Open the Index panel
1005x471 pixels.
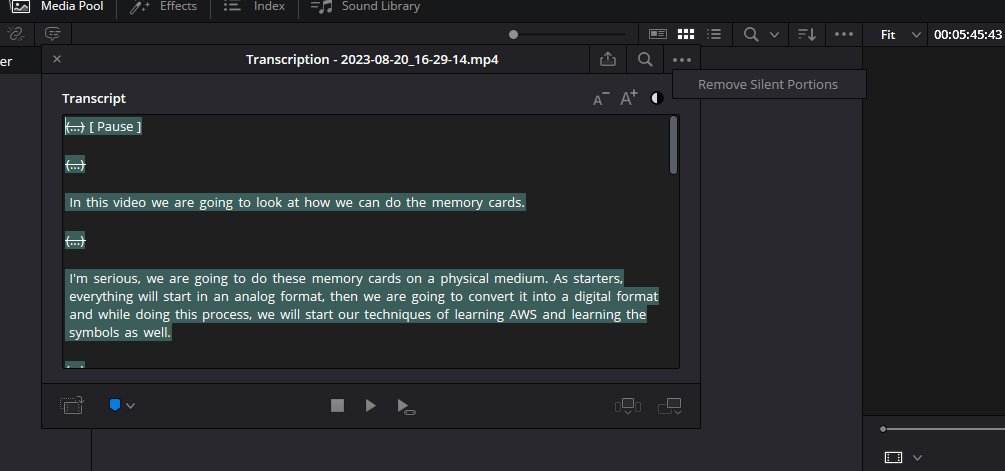coord(254,6)
